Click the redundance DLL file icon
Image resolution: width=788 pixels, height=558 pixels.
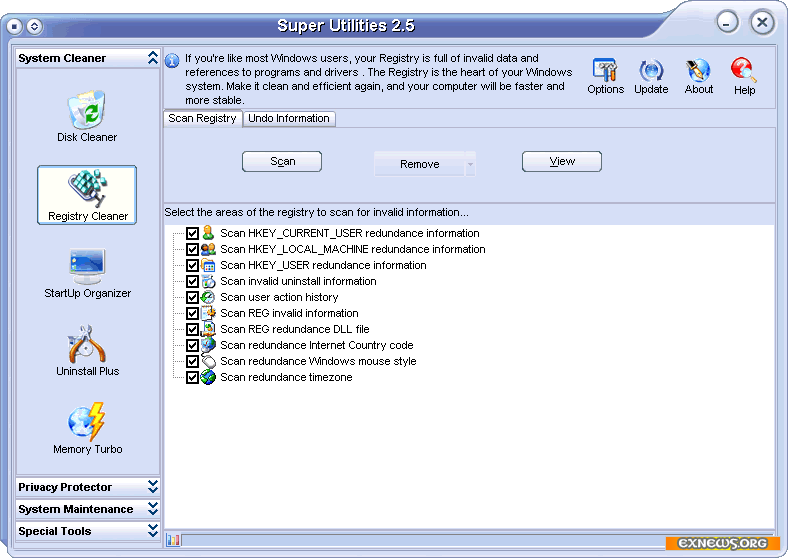(x=208, y=329)
